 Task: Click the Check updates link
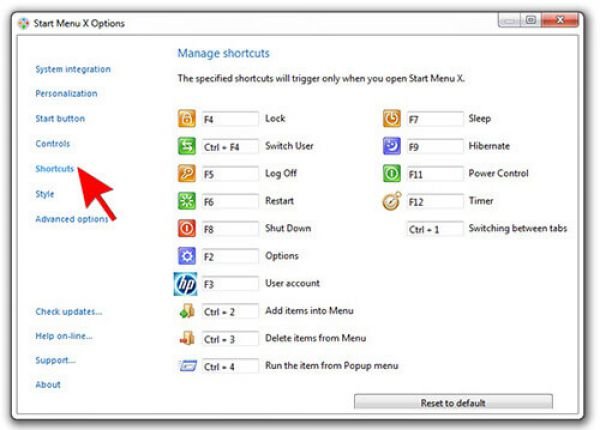pos(69,312)
